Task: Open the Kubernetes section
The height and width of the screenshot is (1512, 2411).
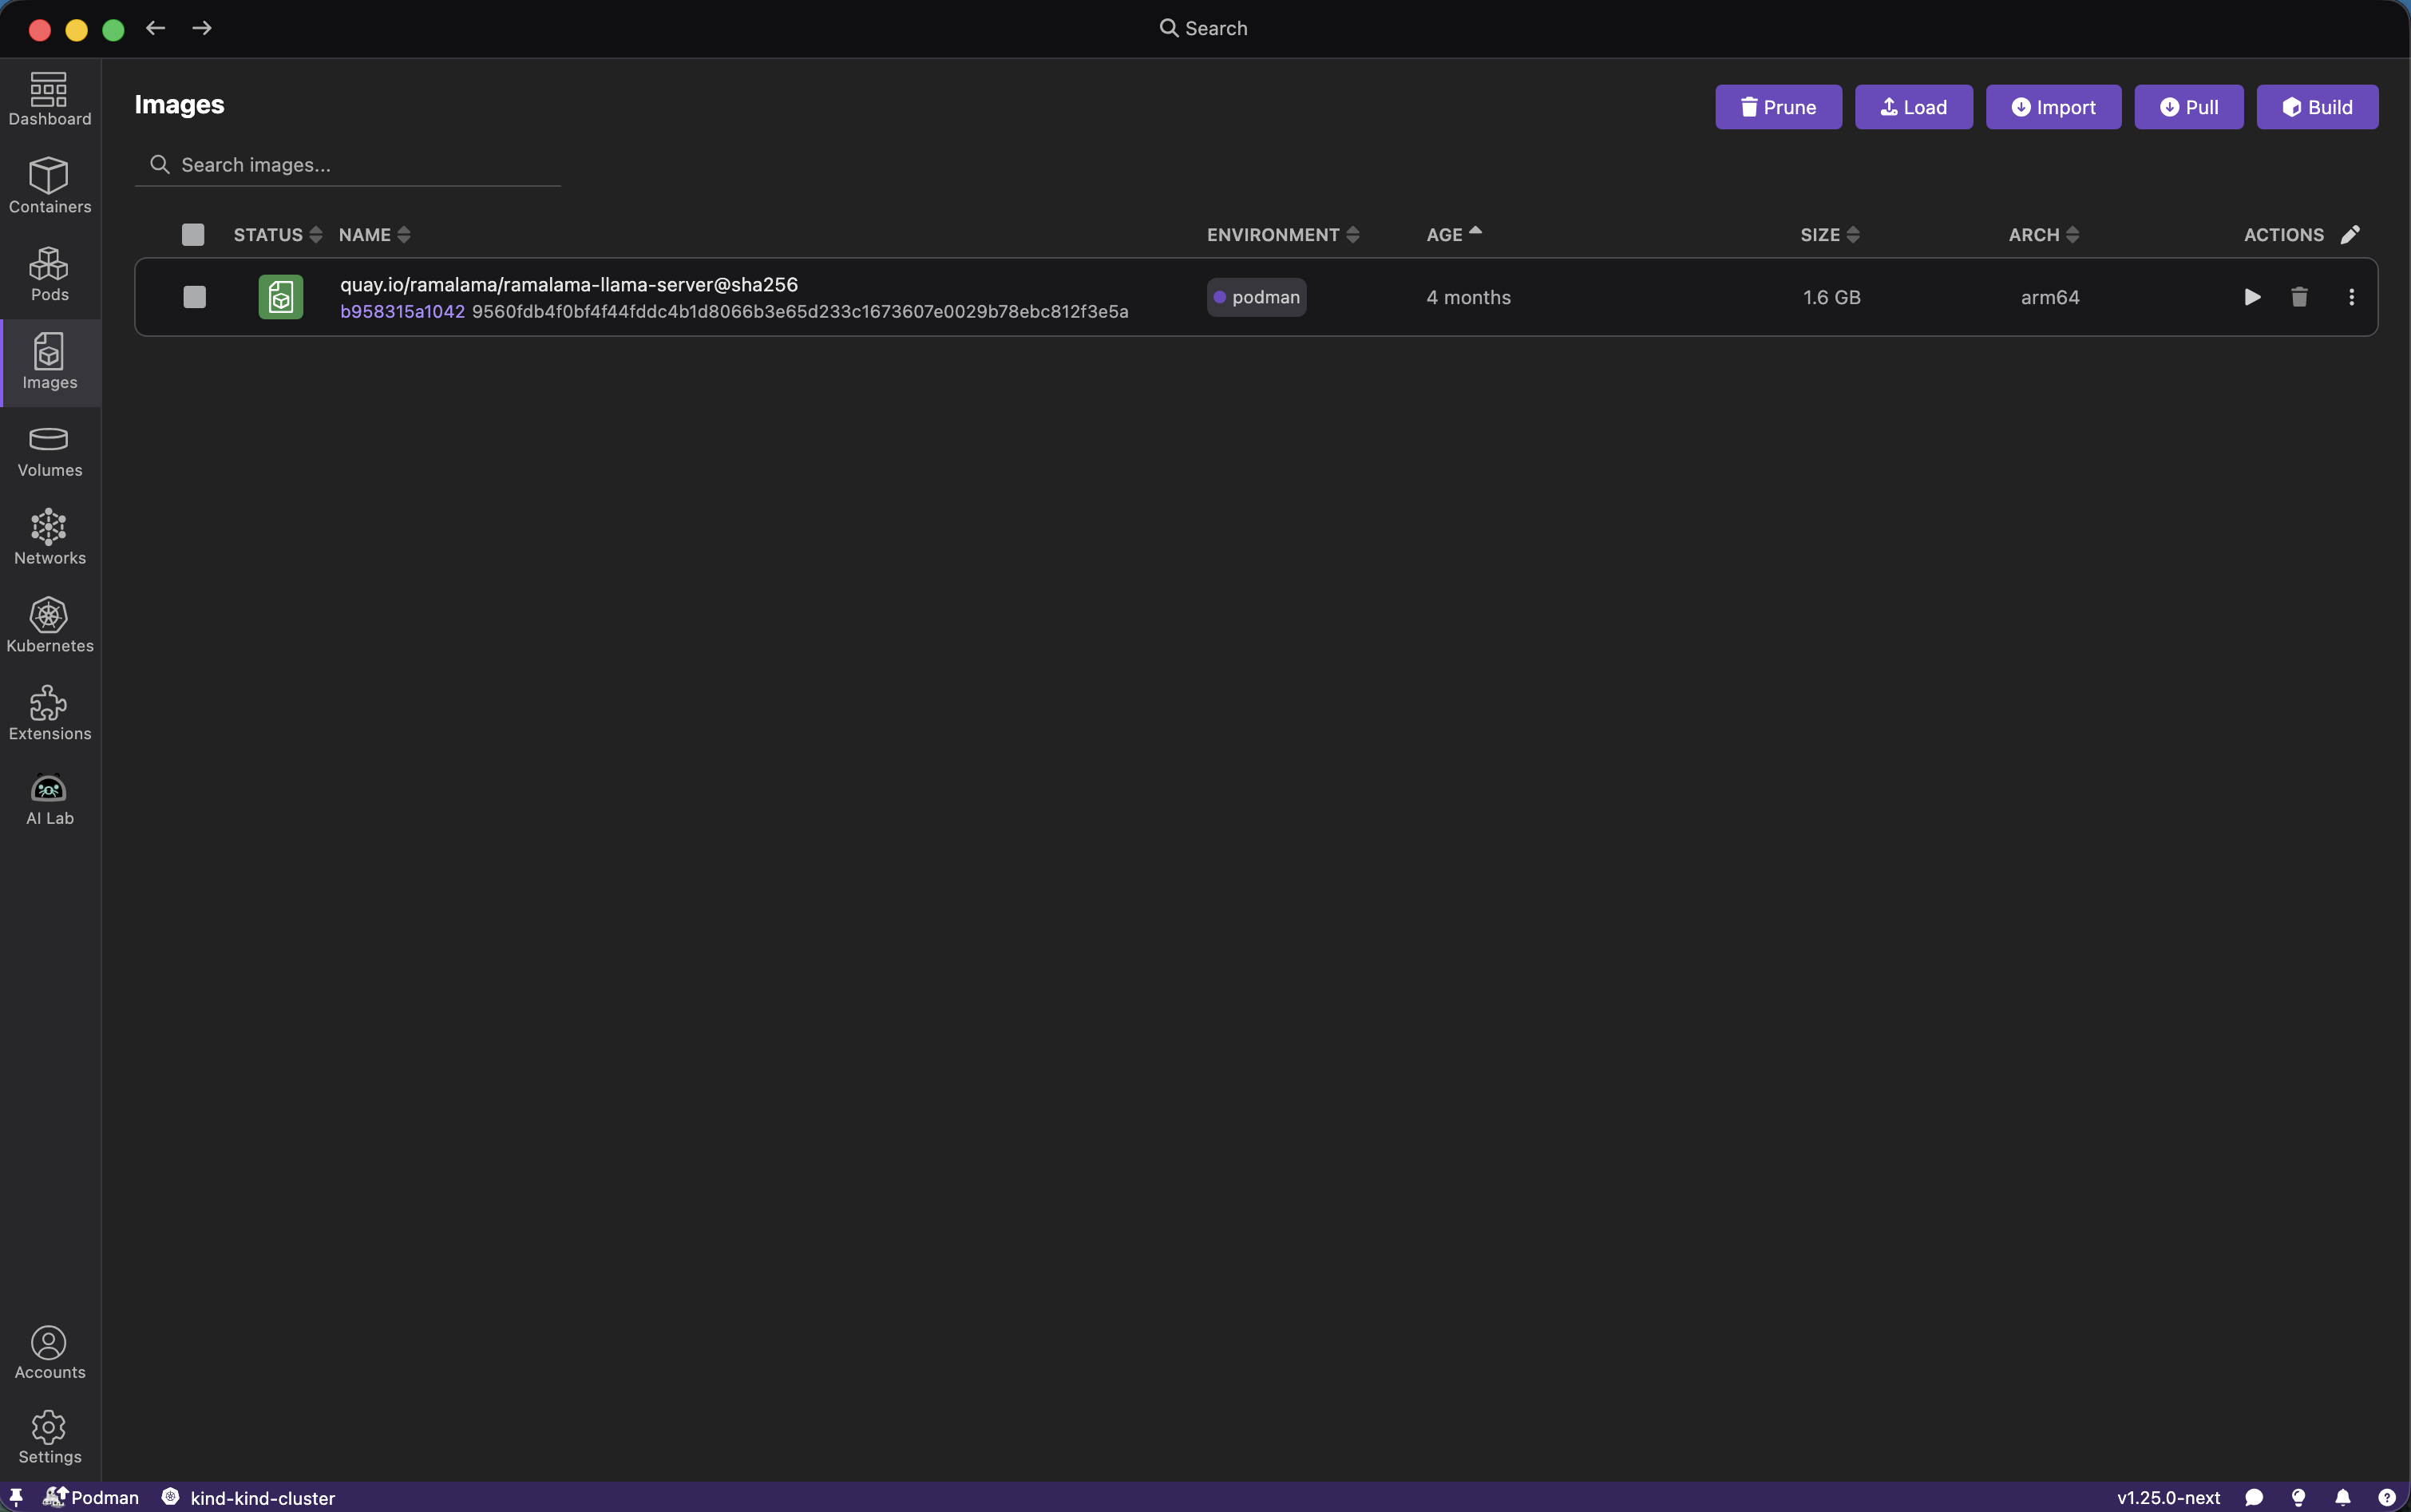Action: [50, 627]
